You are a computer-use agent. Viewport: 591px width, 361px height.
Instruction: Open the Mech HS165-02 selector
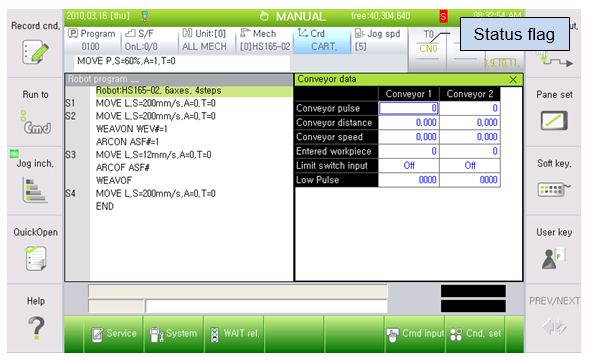coord(265,40)
